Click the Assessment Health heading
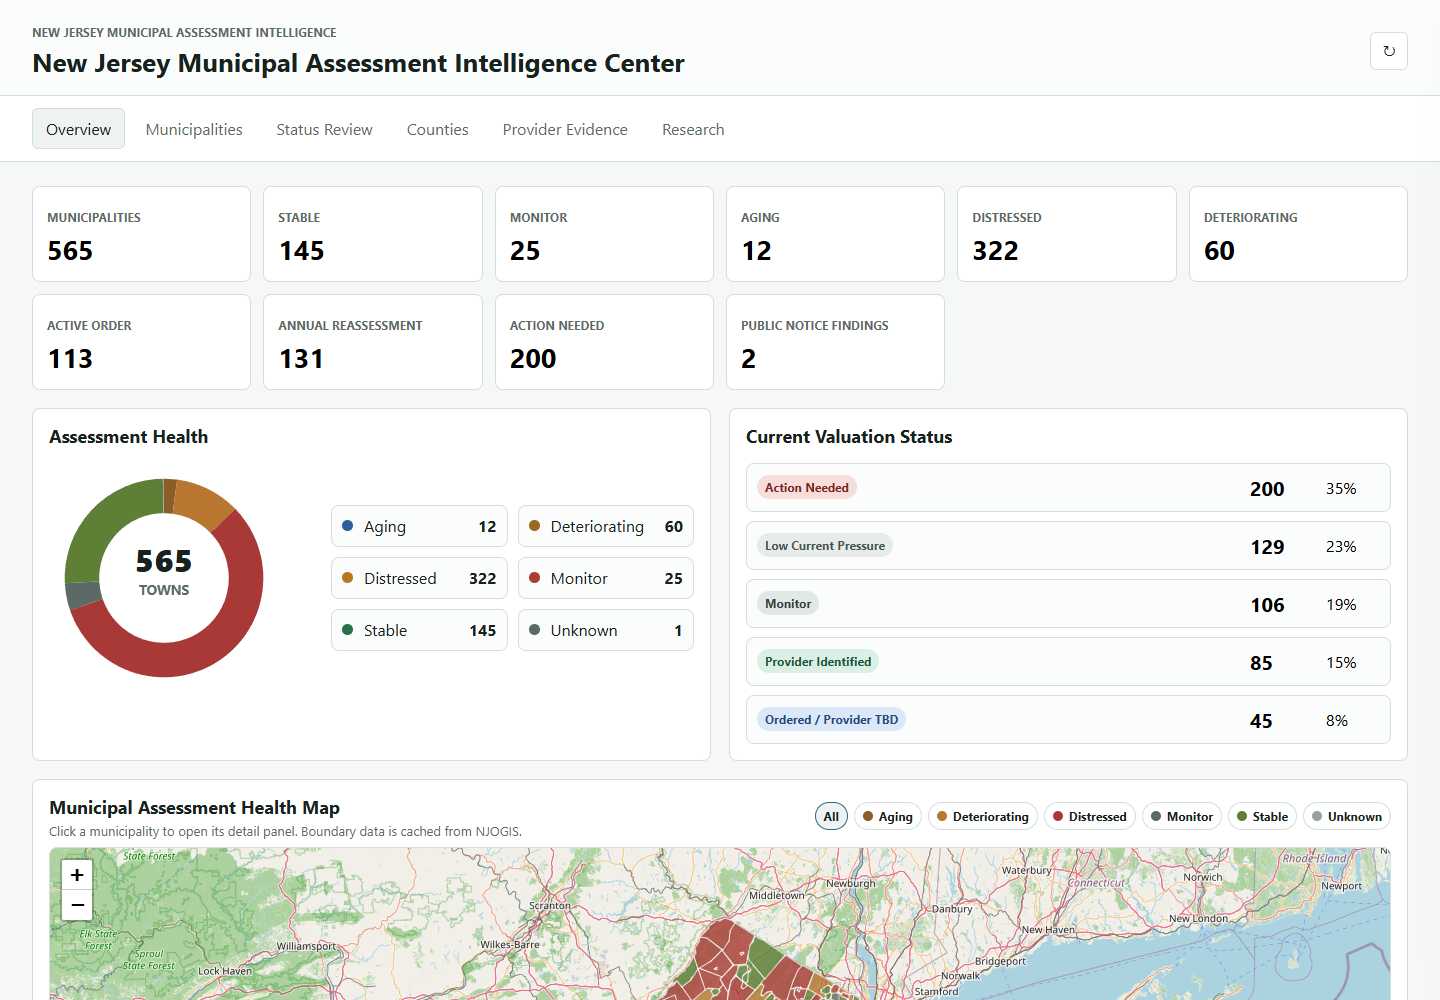Image resolution: width=1440 pixels, height=1000 pixels. [x=129, y=437]
